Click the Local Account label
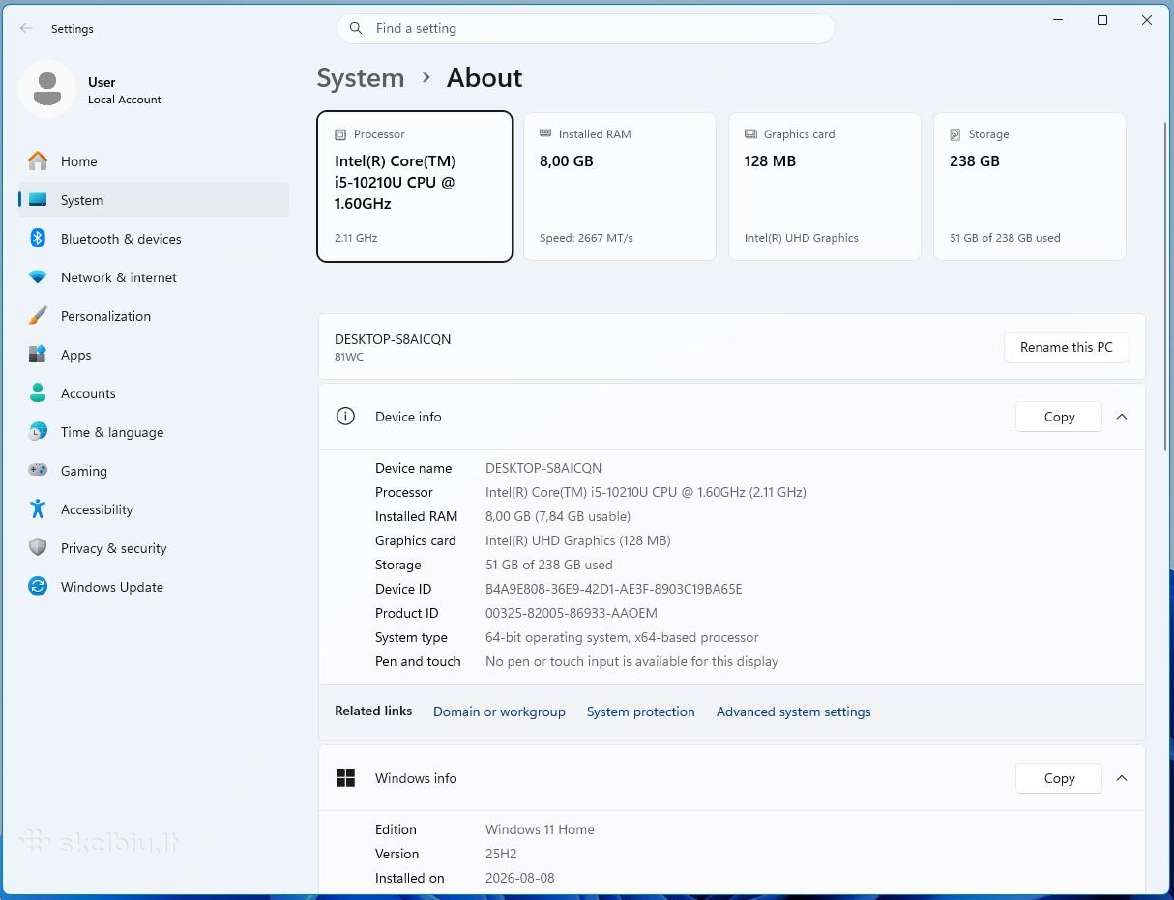The image size is (1174, 900). [x=124, y=100]
